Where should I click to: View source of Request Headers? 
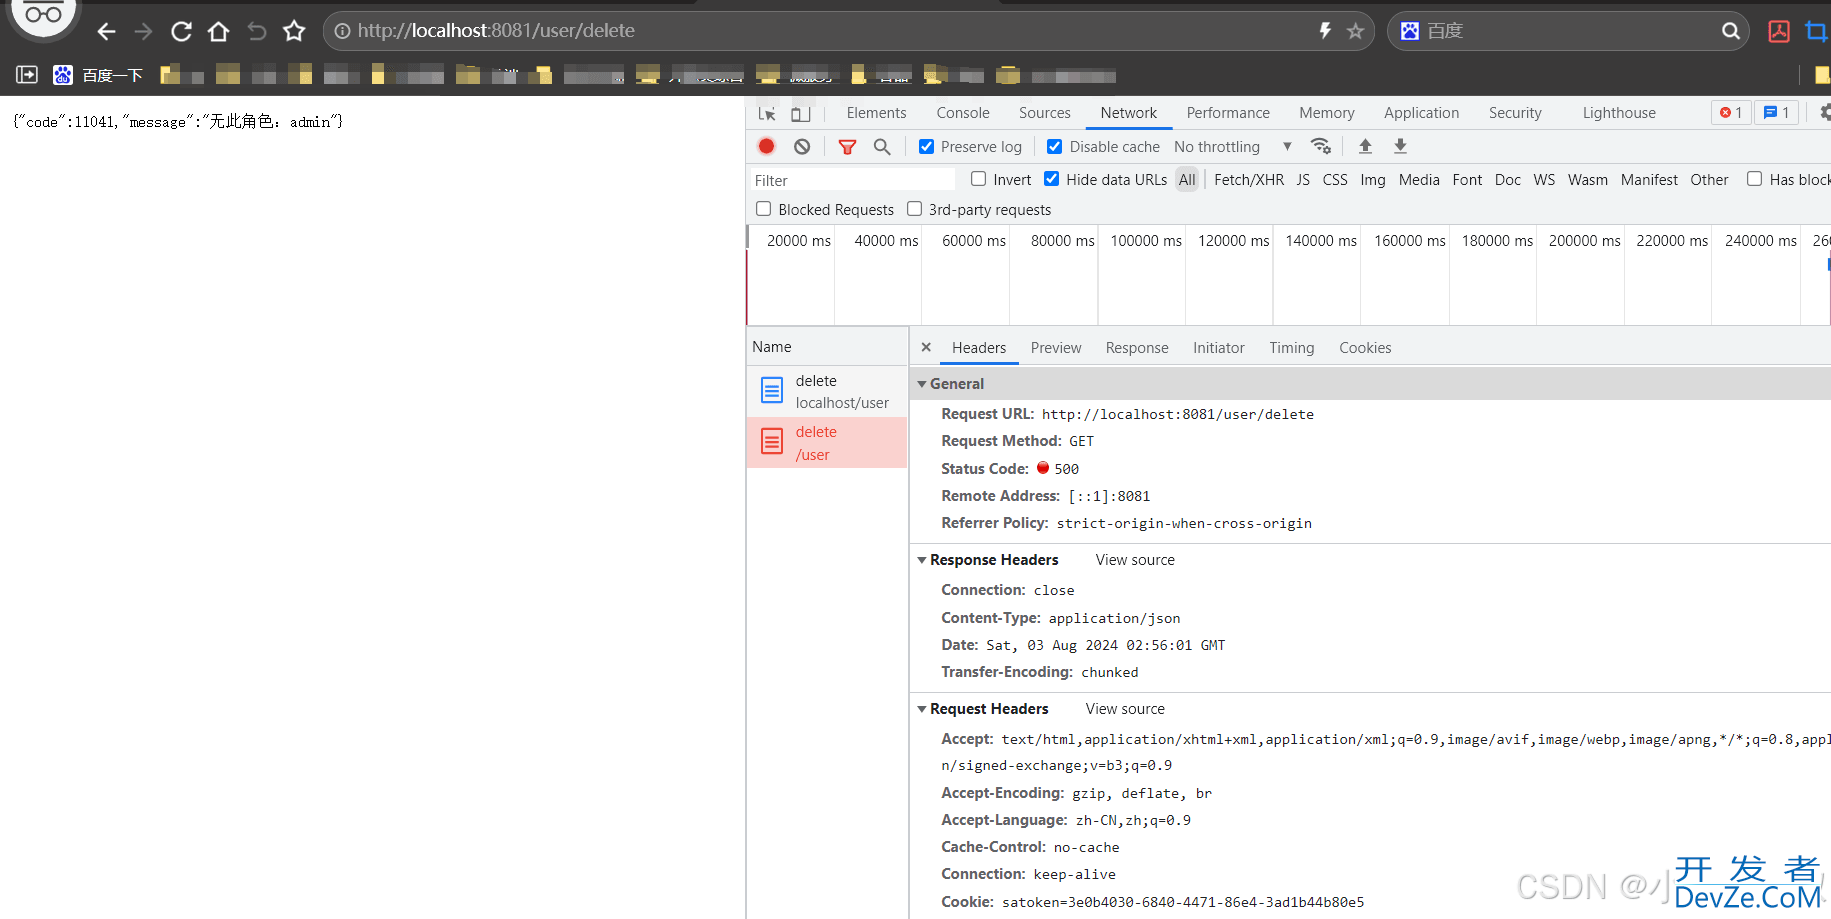coord(1125,709)
